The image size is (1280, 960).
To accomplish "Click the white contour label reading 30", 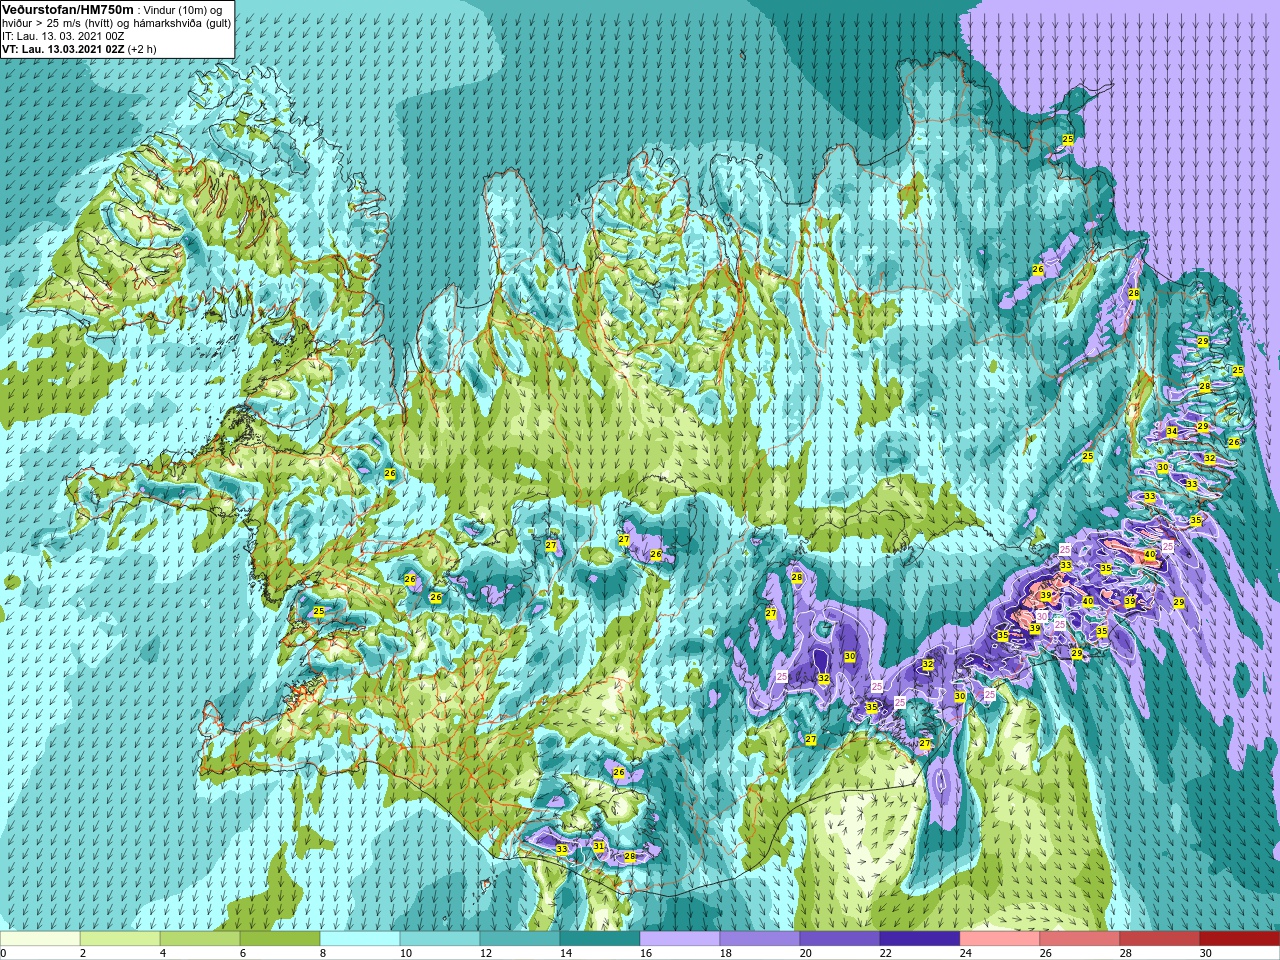I will tap(1042, 616).
